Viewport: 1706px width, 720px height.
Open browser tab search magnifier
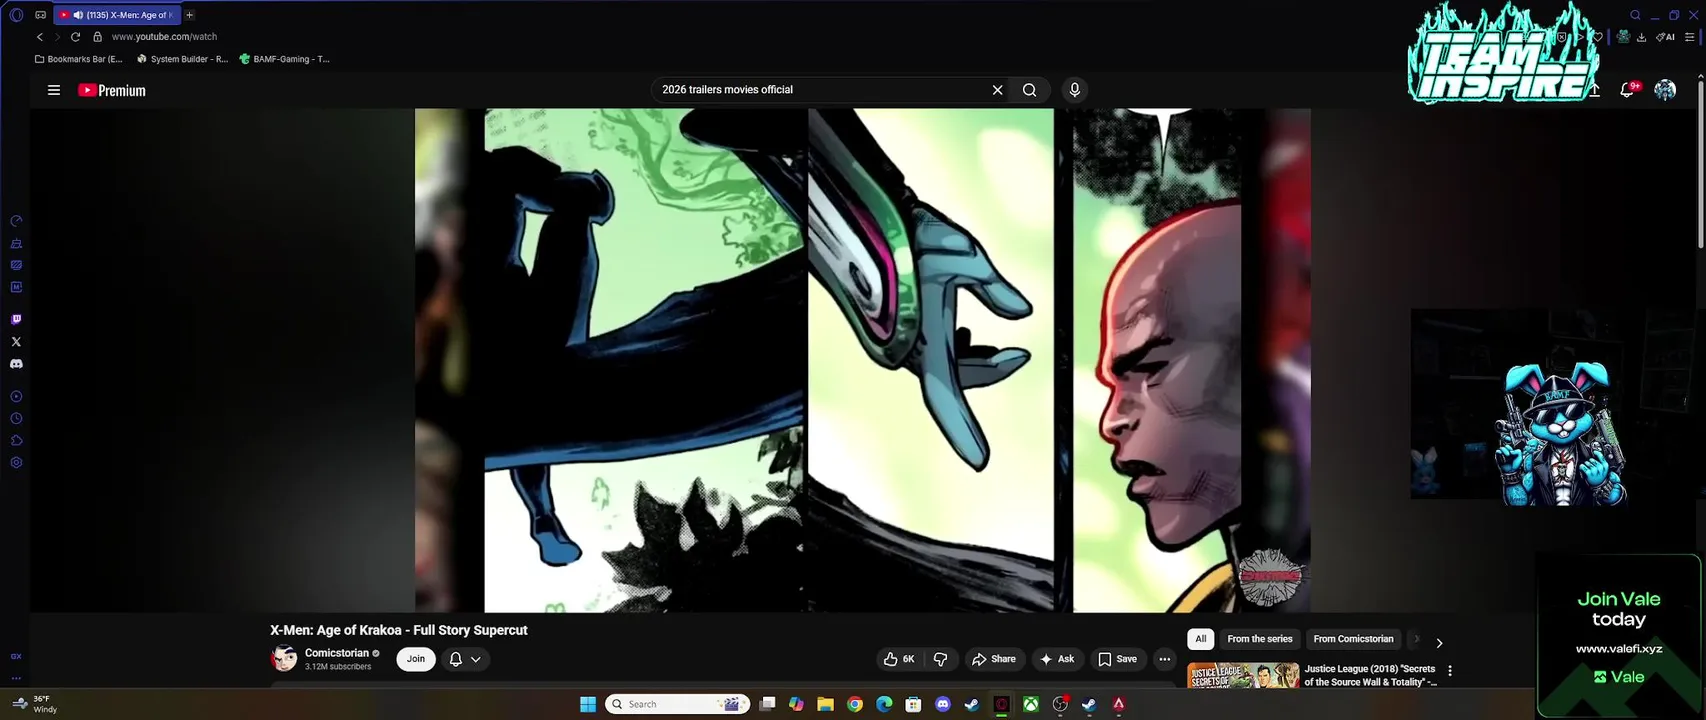[1635, 15]
